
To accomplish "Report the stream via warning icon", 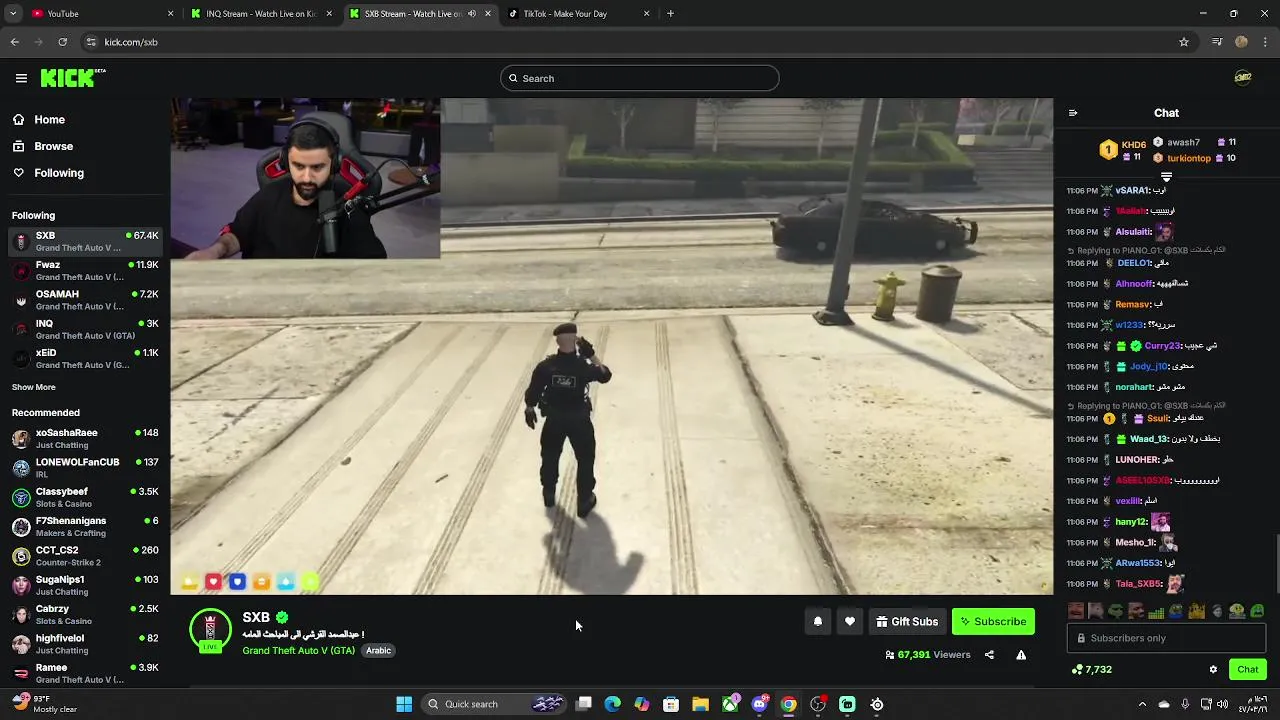I will coord(1021,655).
